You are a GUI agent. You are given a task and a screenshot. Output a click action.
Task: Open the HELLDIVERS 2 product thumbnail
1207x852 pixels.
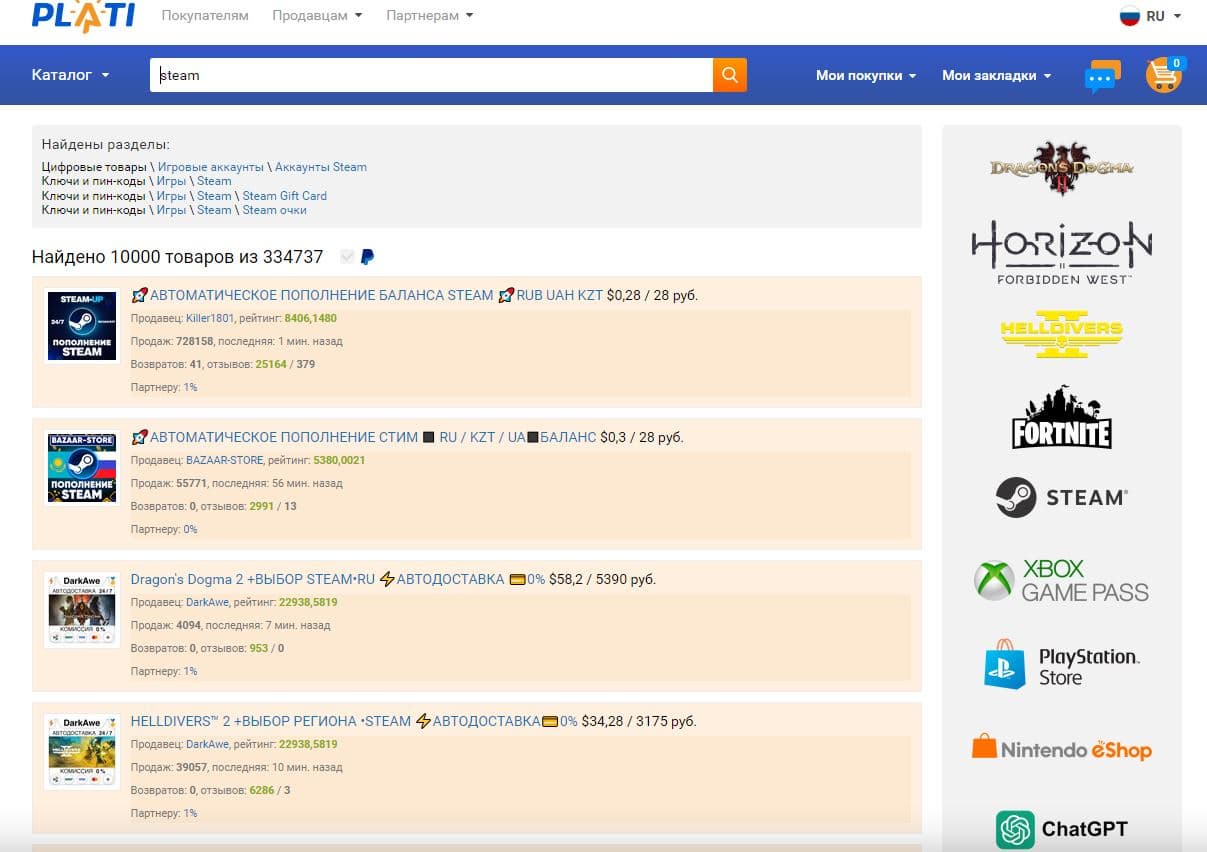82,752
